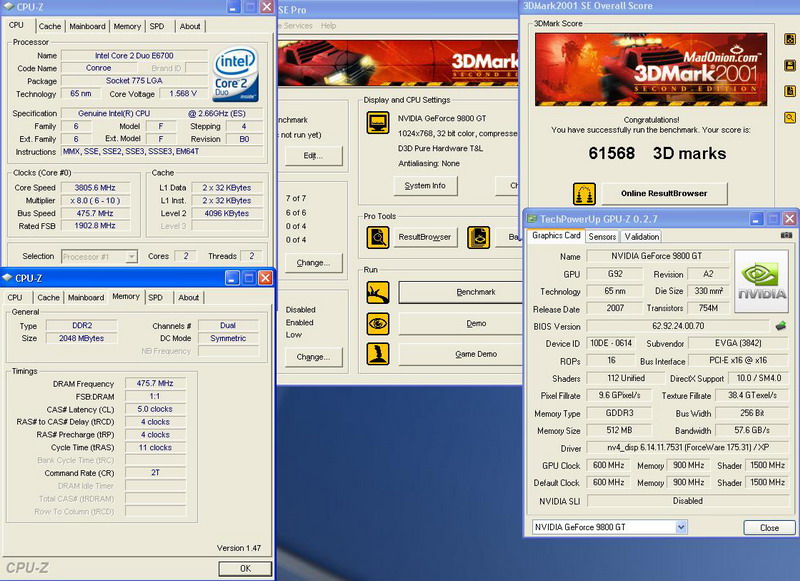Click the Game Demo joystick icon
The height and width of the screenshot is (581, 800).
pos(378,354)
